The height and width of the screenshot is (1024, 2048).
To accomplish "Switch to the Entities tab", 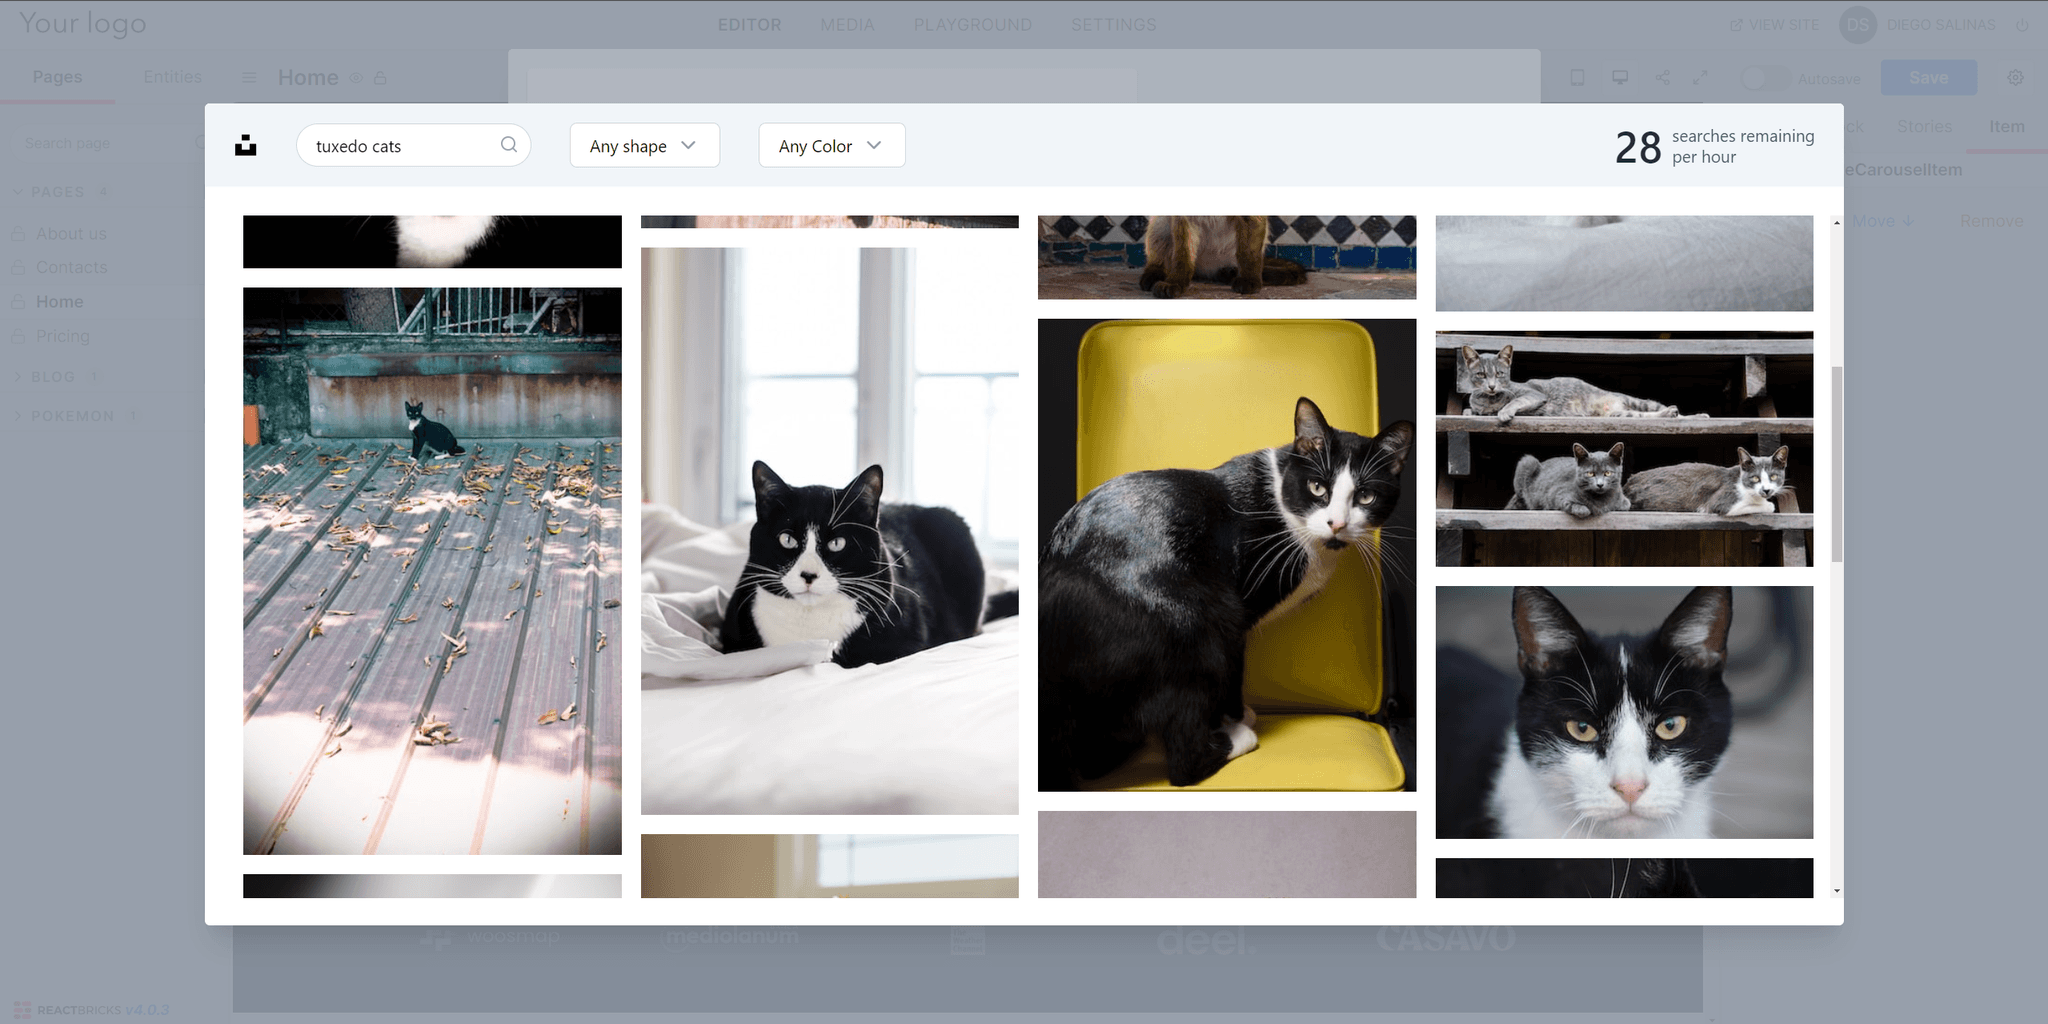I will [x=172, y=77].
